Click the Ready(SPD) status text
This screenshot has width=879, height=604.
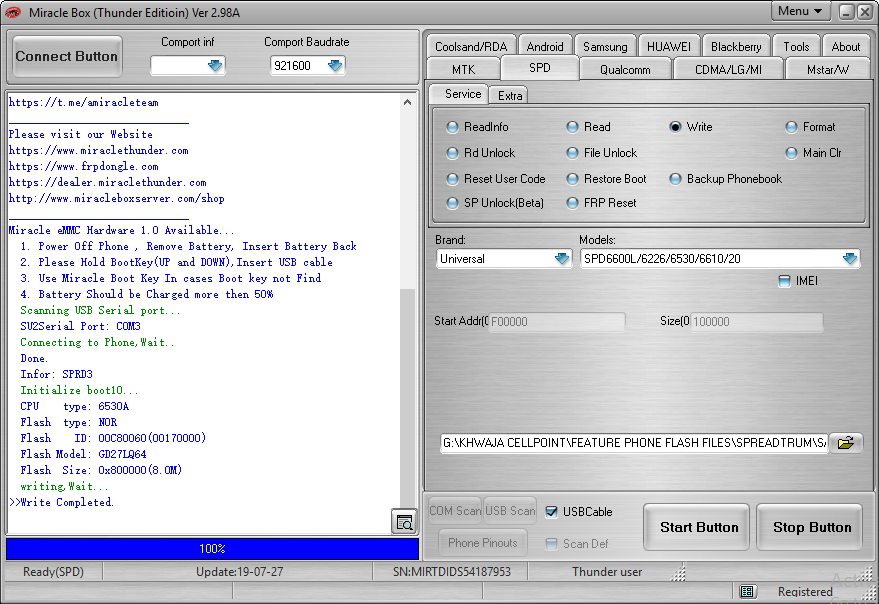[x=53, y=571]
